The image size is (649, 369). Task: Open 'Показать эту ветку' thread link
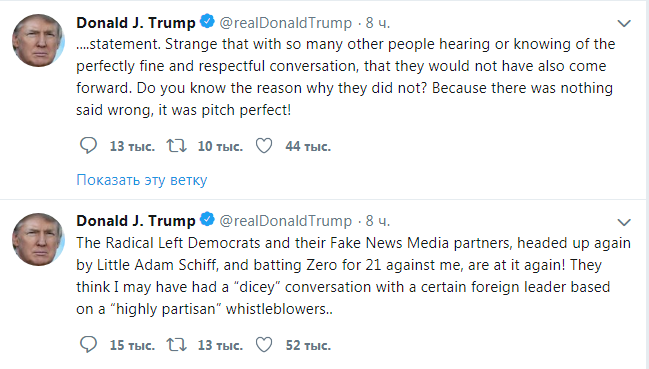pyautogui.click(x=142, y=180)
